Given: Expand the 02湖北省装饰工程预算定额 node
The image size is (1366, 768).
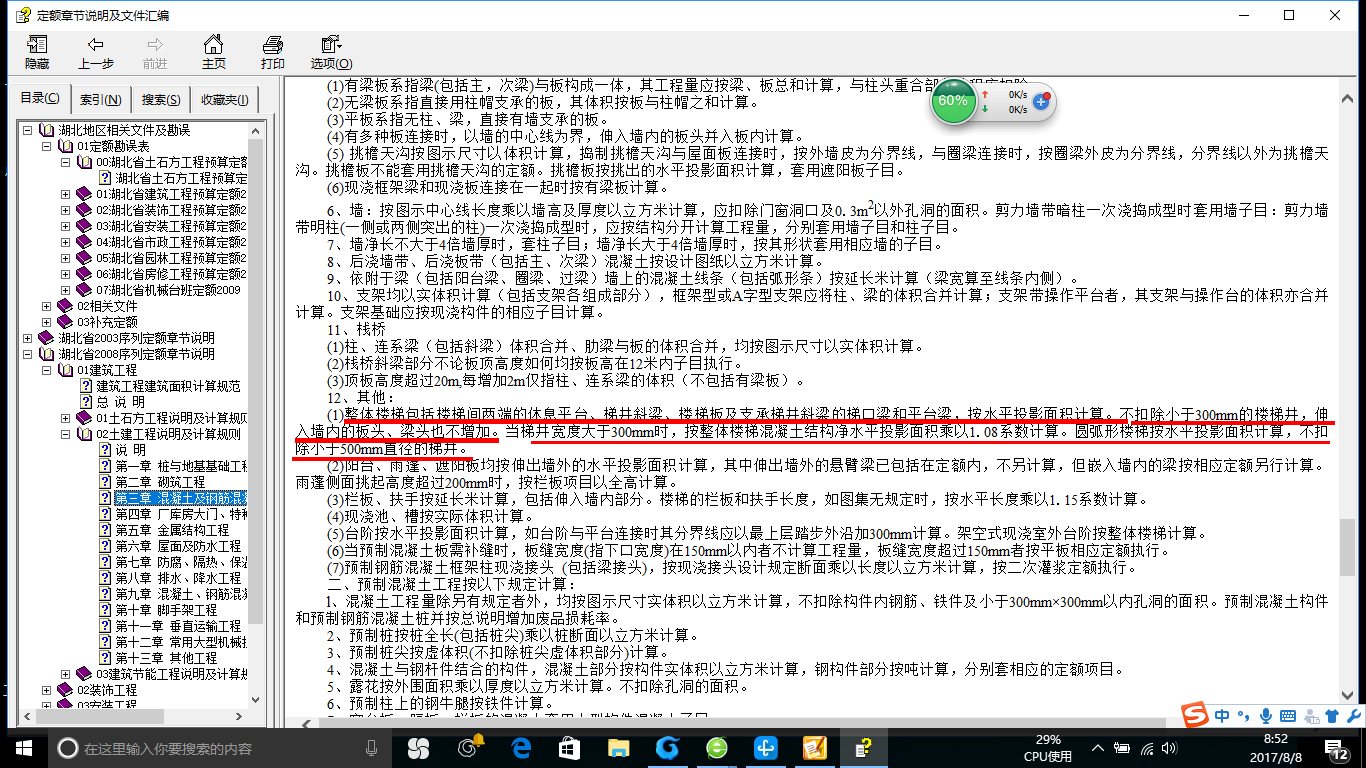Looking at the screenshot, I should (x=64, y=210).
